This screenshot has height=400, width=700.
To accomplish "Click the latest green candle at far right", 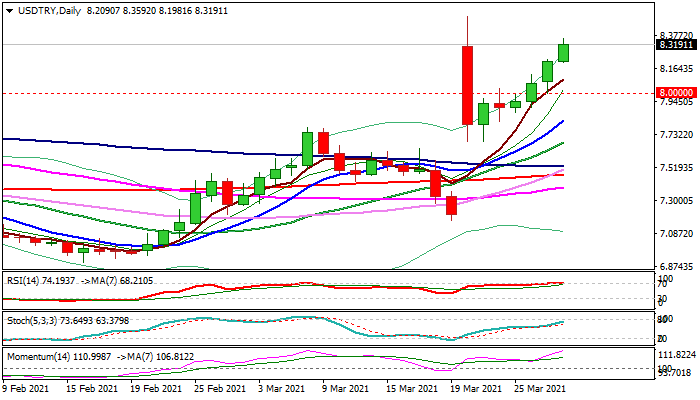I will (563, 52).
